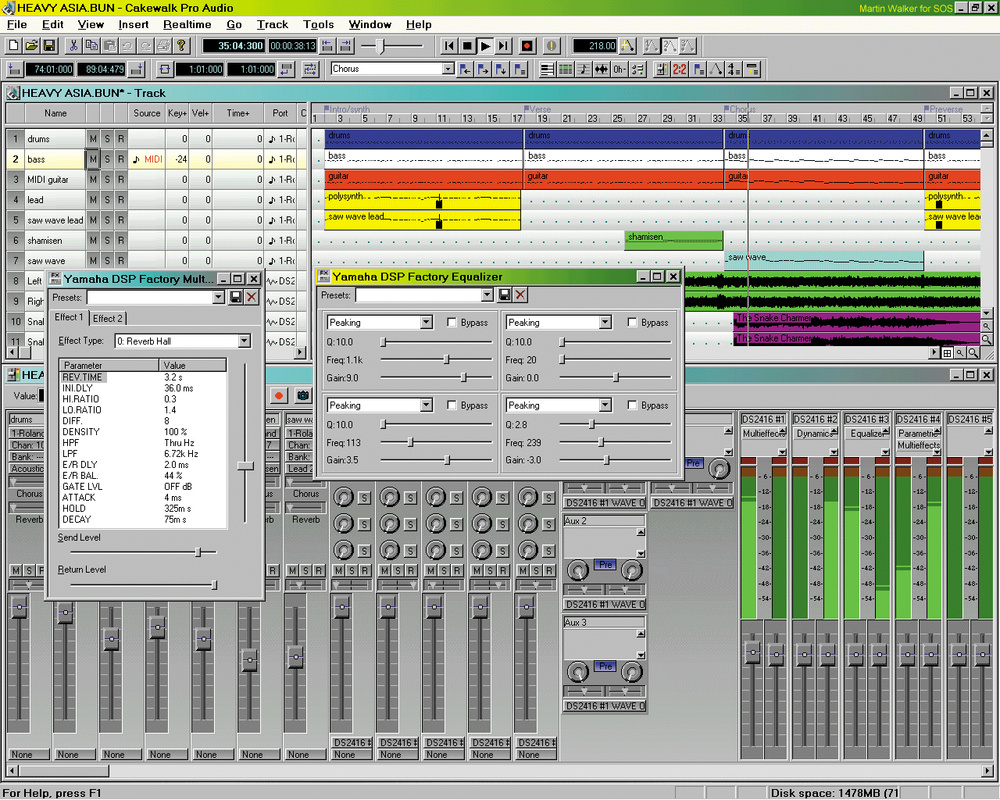Screen dimensions: 1000x800
Task: Click the Pre button under Aux 2
Action: (605, 565)
